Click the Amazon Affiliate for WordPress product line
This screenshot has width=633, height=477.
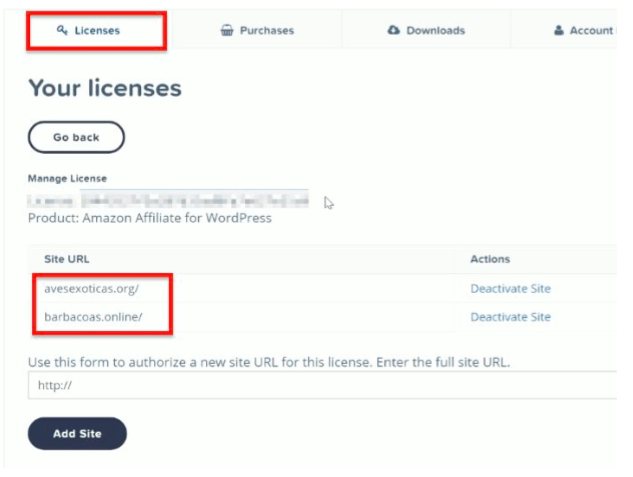click(150, 217)
